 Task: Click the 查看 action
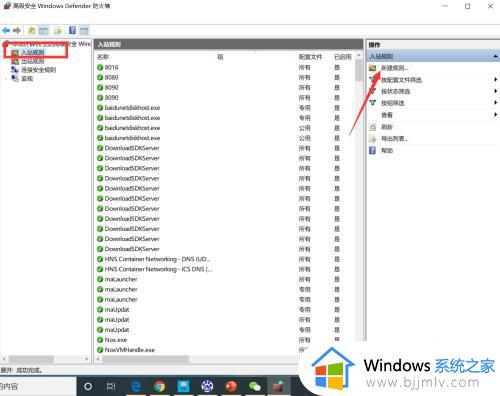pos(387,115)
